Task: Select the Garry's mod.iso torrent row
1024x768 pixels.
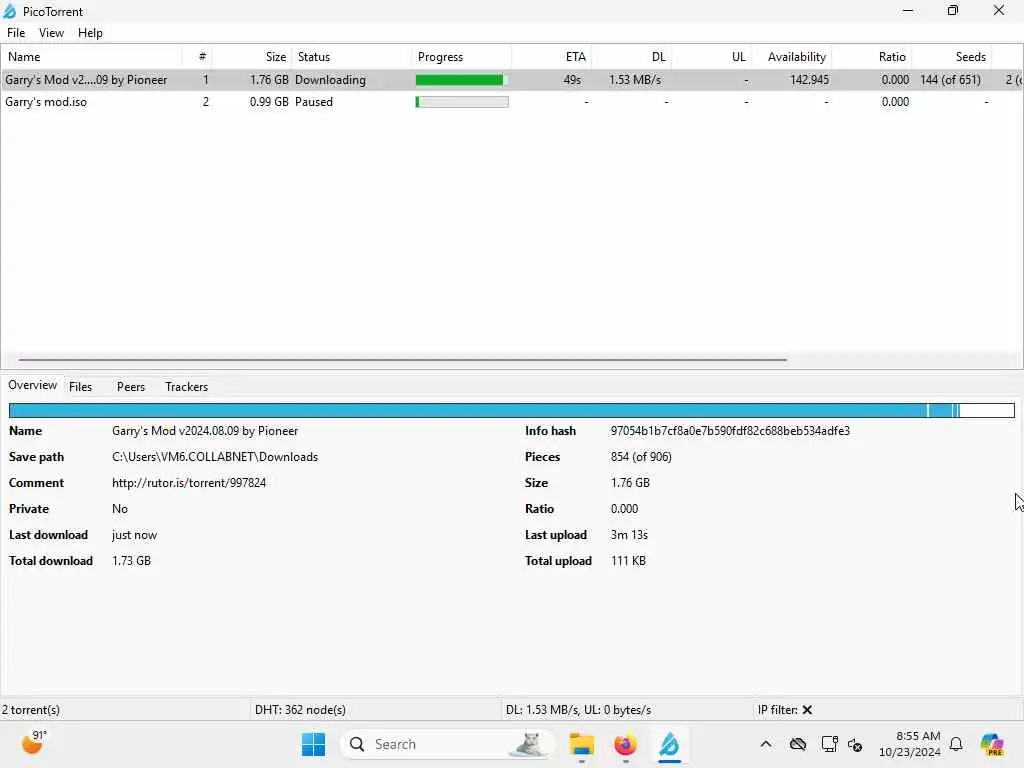Action: click(512, 102)
